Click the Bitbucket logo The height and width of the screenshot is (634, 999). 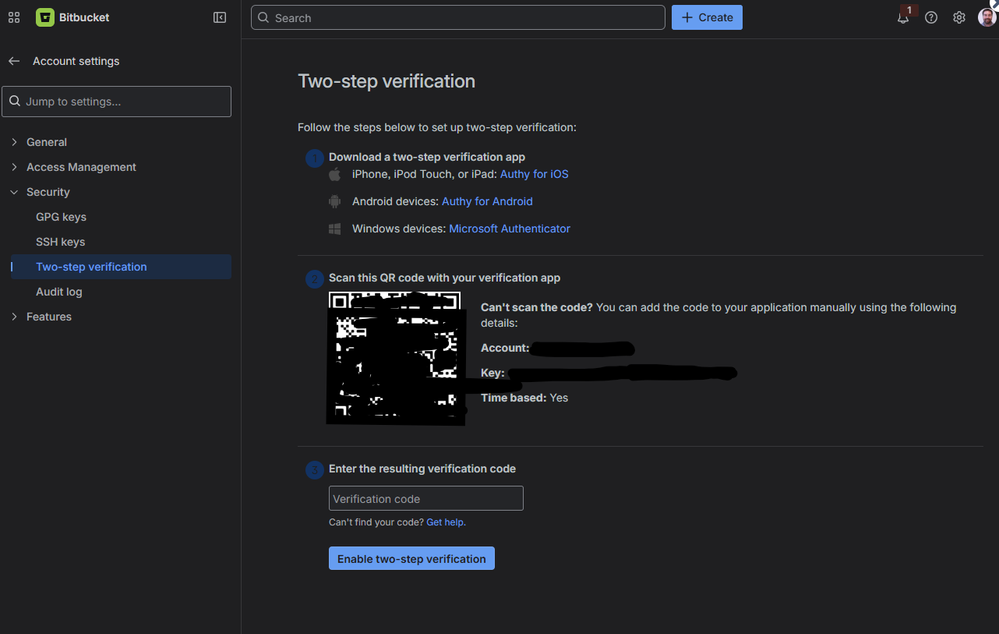[x=45, y=18]
